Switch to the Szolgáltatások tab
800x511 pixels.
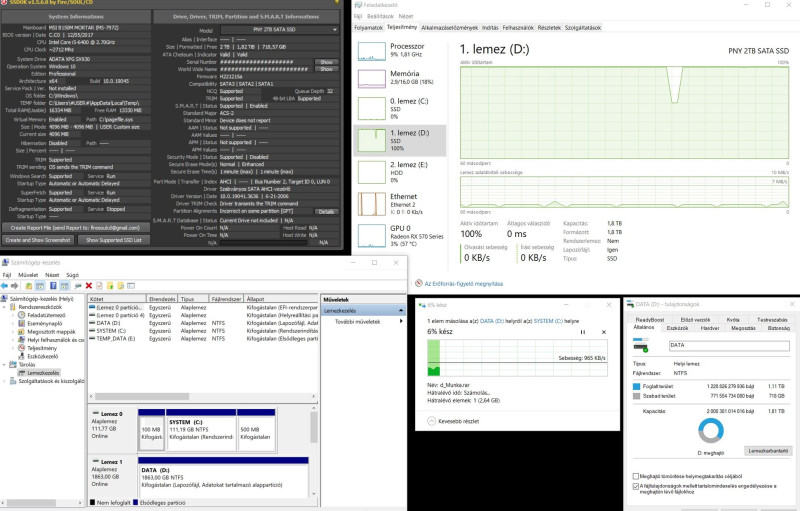(583, 28)
